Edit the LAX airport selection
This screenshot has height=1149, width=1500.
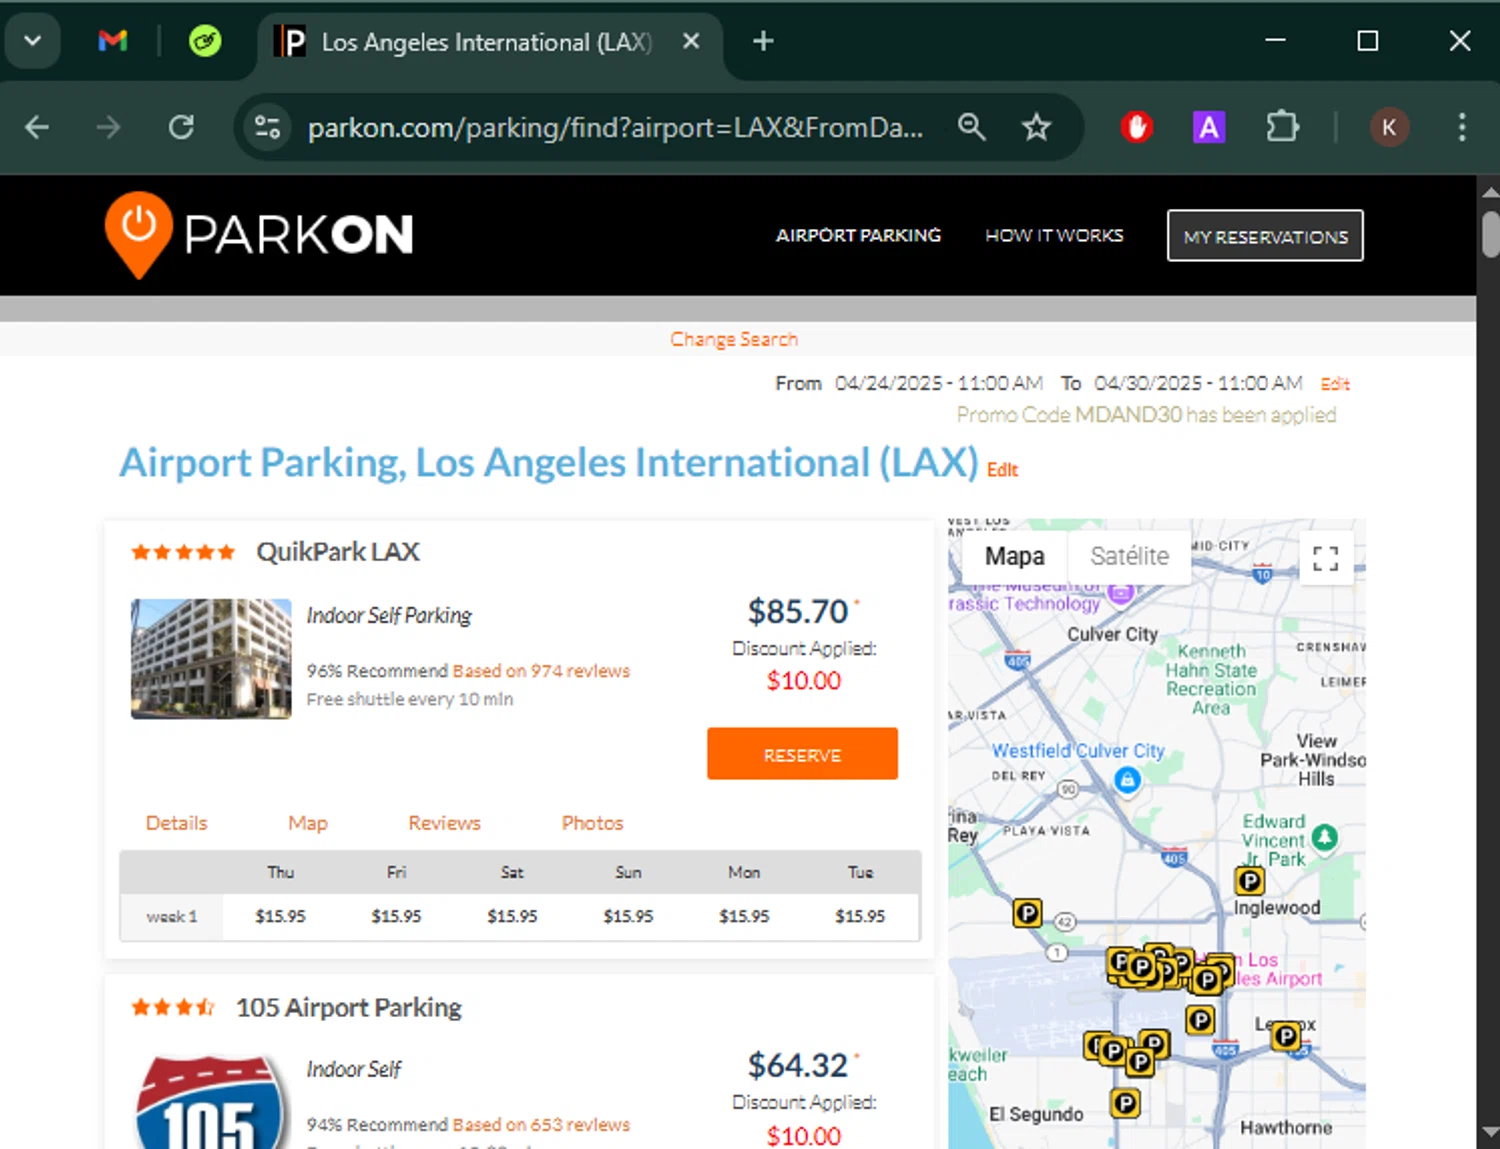[x=1002, y=470]
